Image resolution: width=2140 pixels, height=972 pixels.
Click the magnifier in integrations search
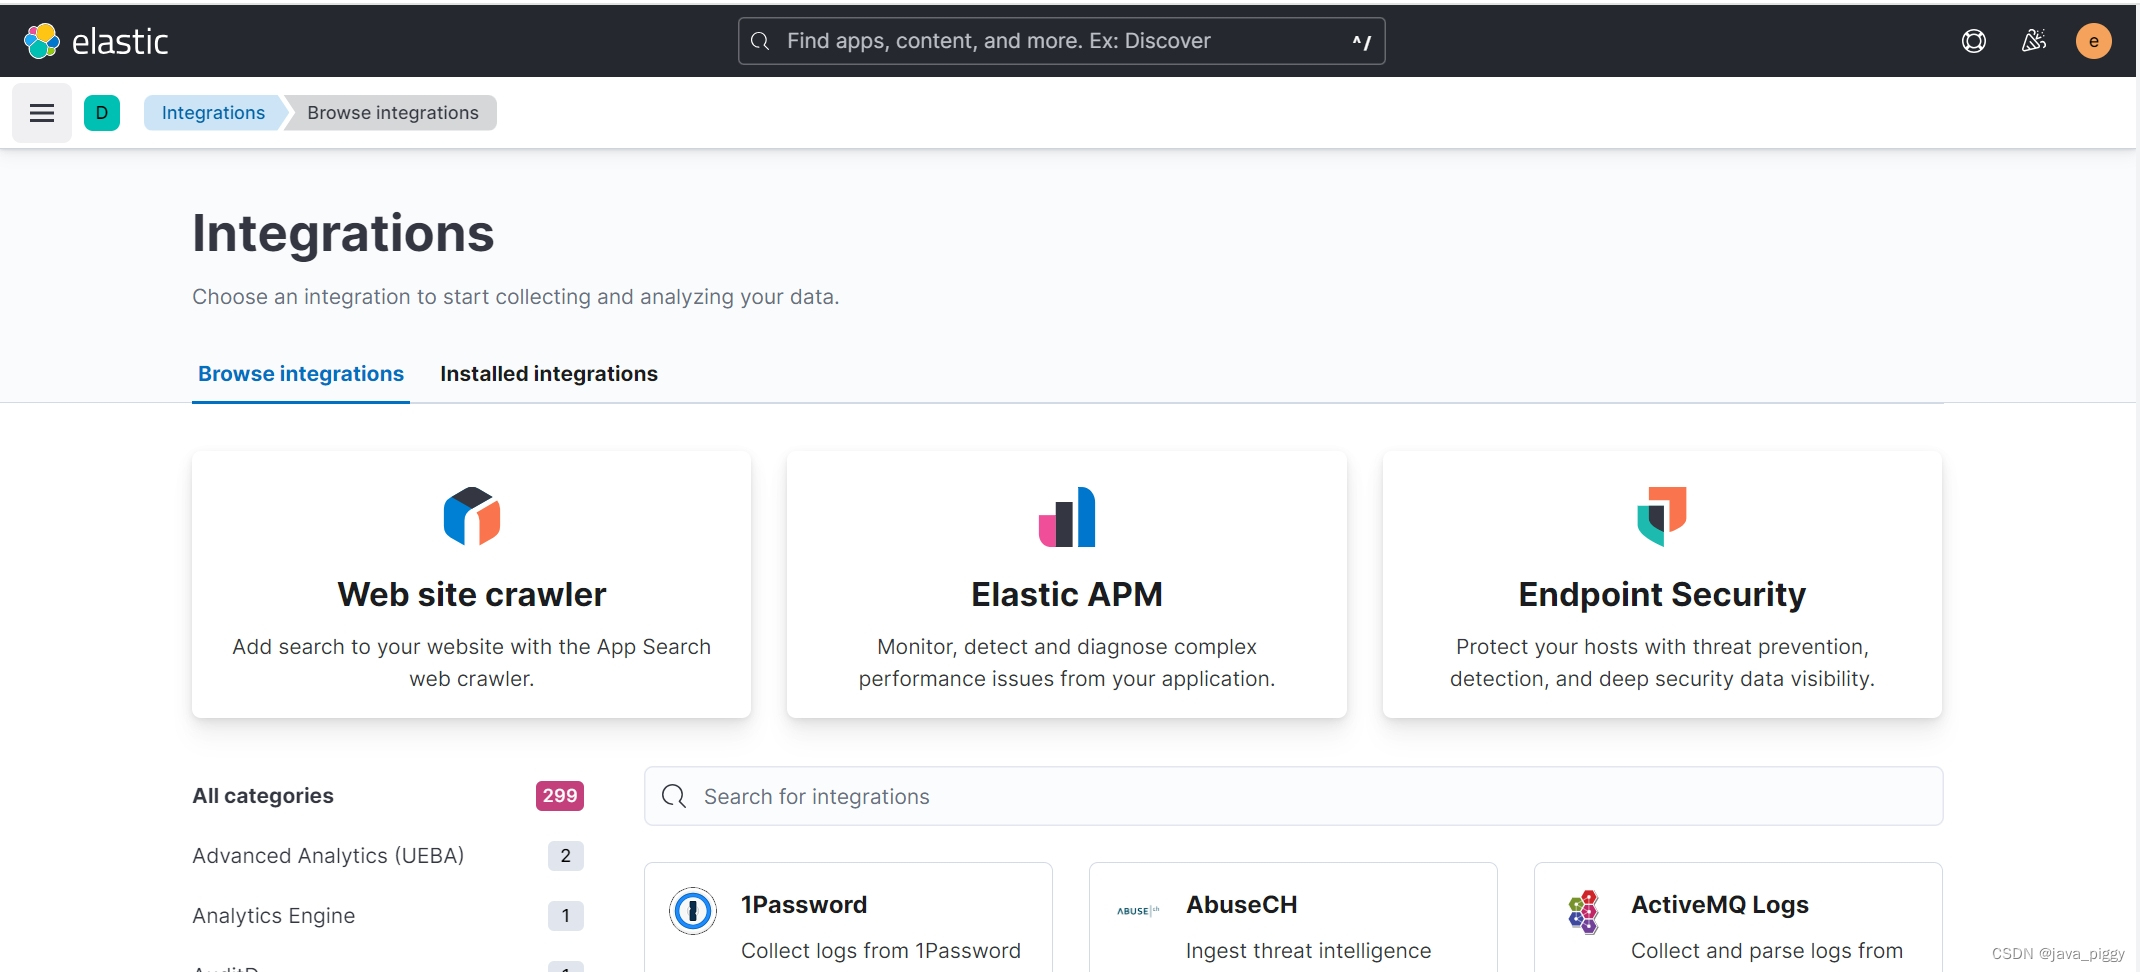click(x=674, y=796)
